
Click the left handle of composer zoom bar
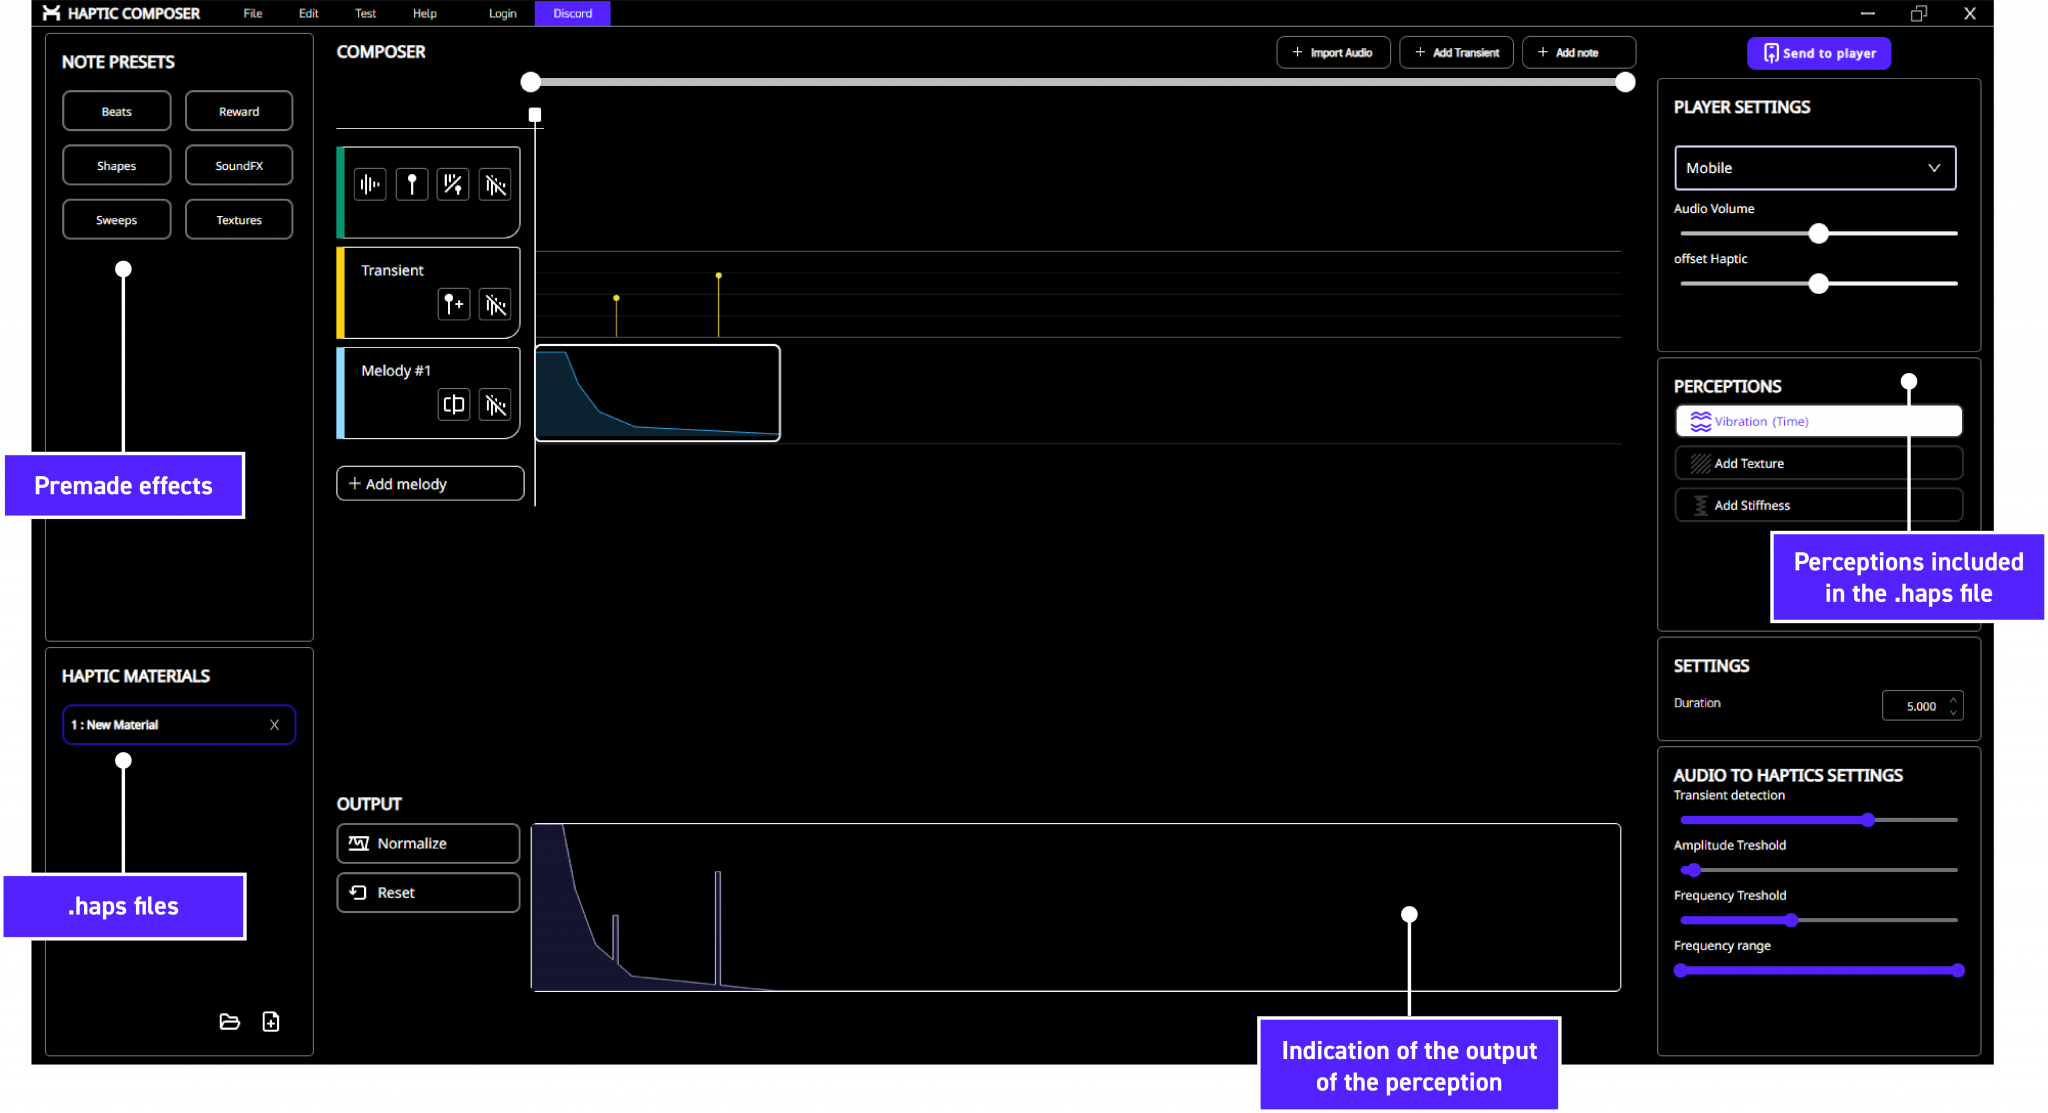click(531, 82)
